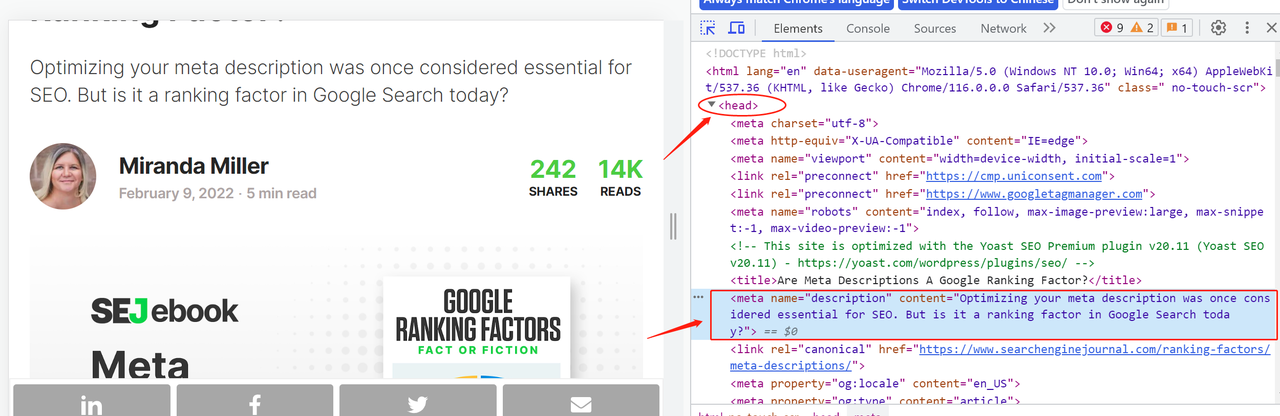Share article via email envelope icon

click(x=580, y=403)
